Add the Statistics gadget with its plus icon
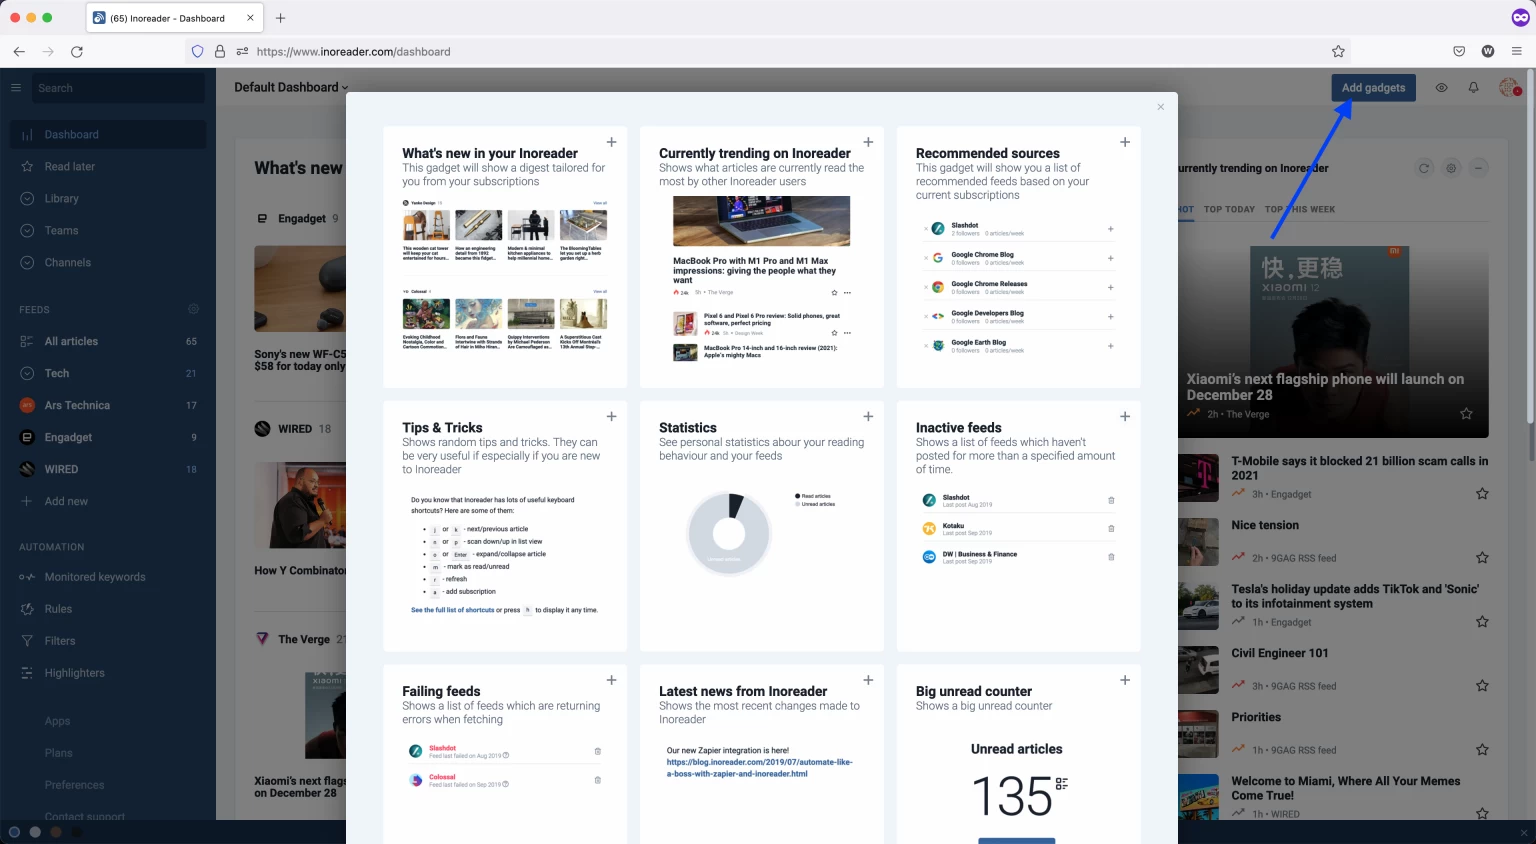1536x844 pixels. [x=868, y=416]
